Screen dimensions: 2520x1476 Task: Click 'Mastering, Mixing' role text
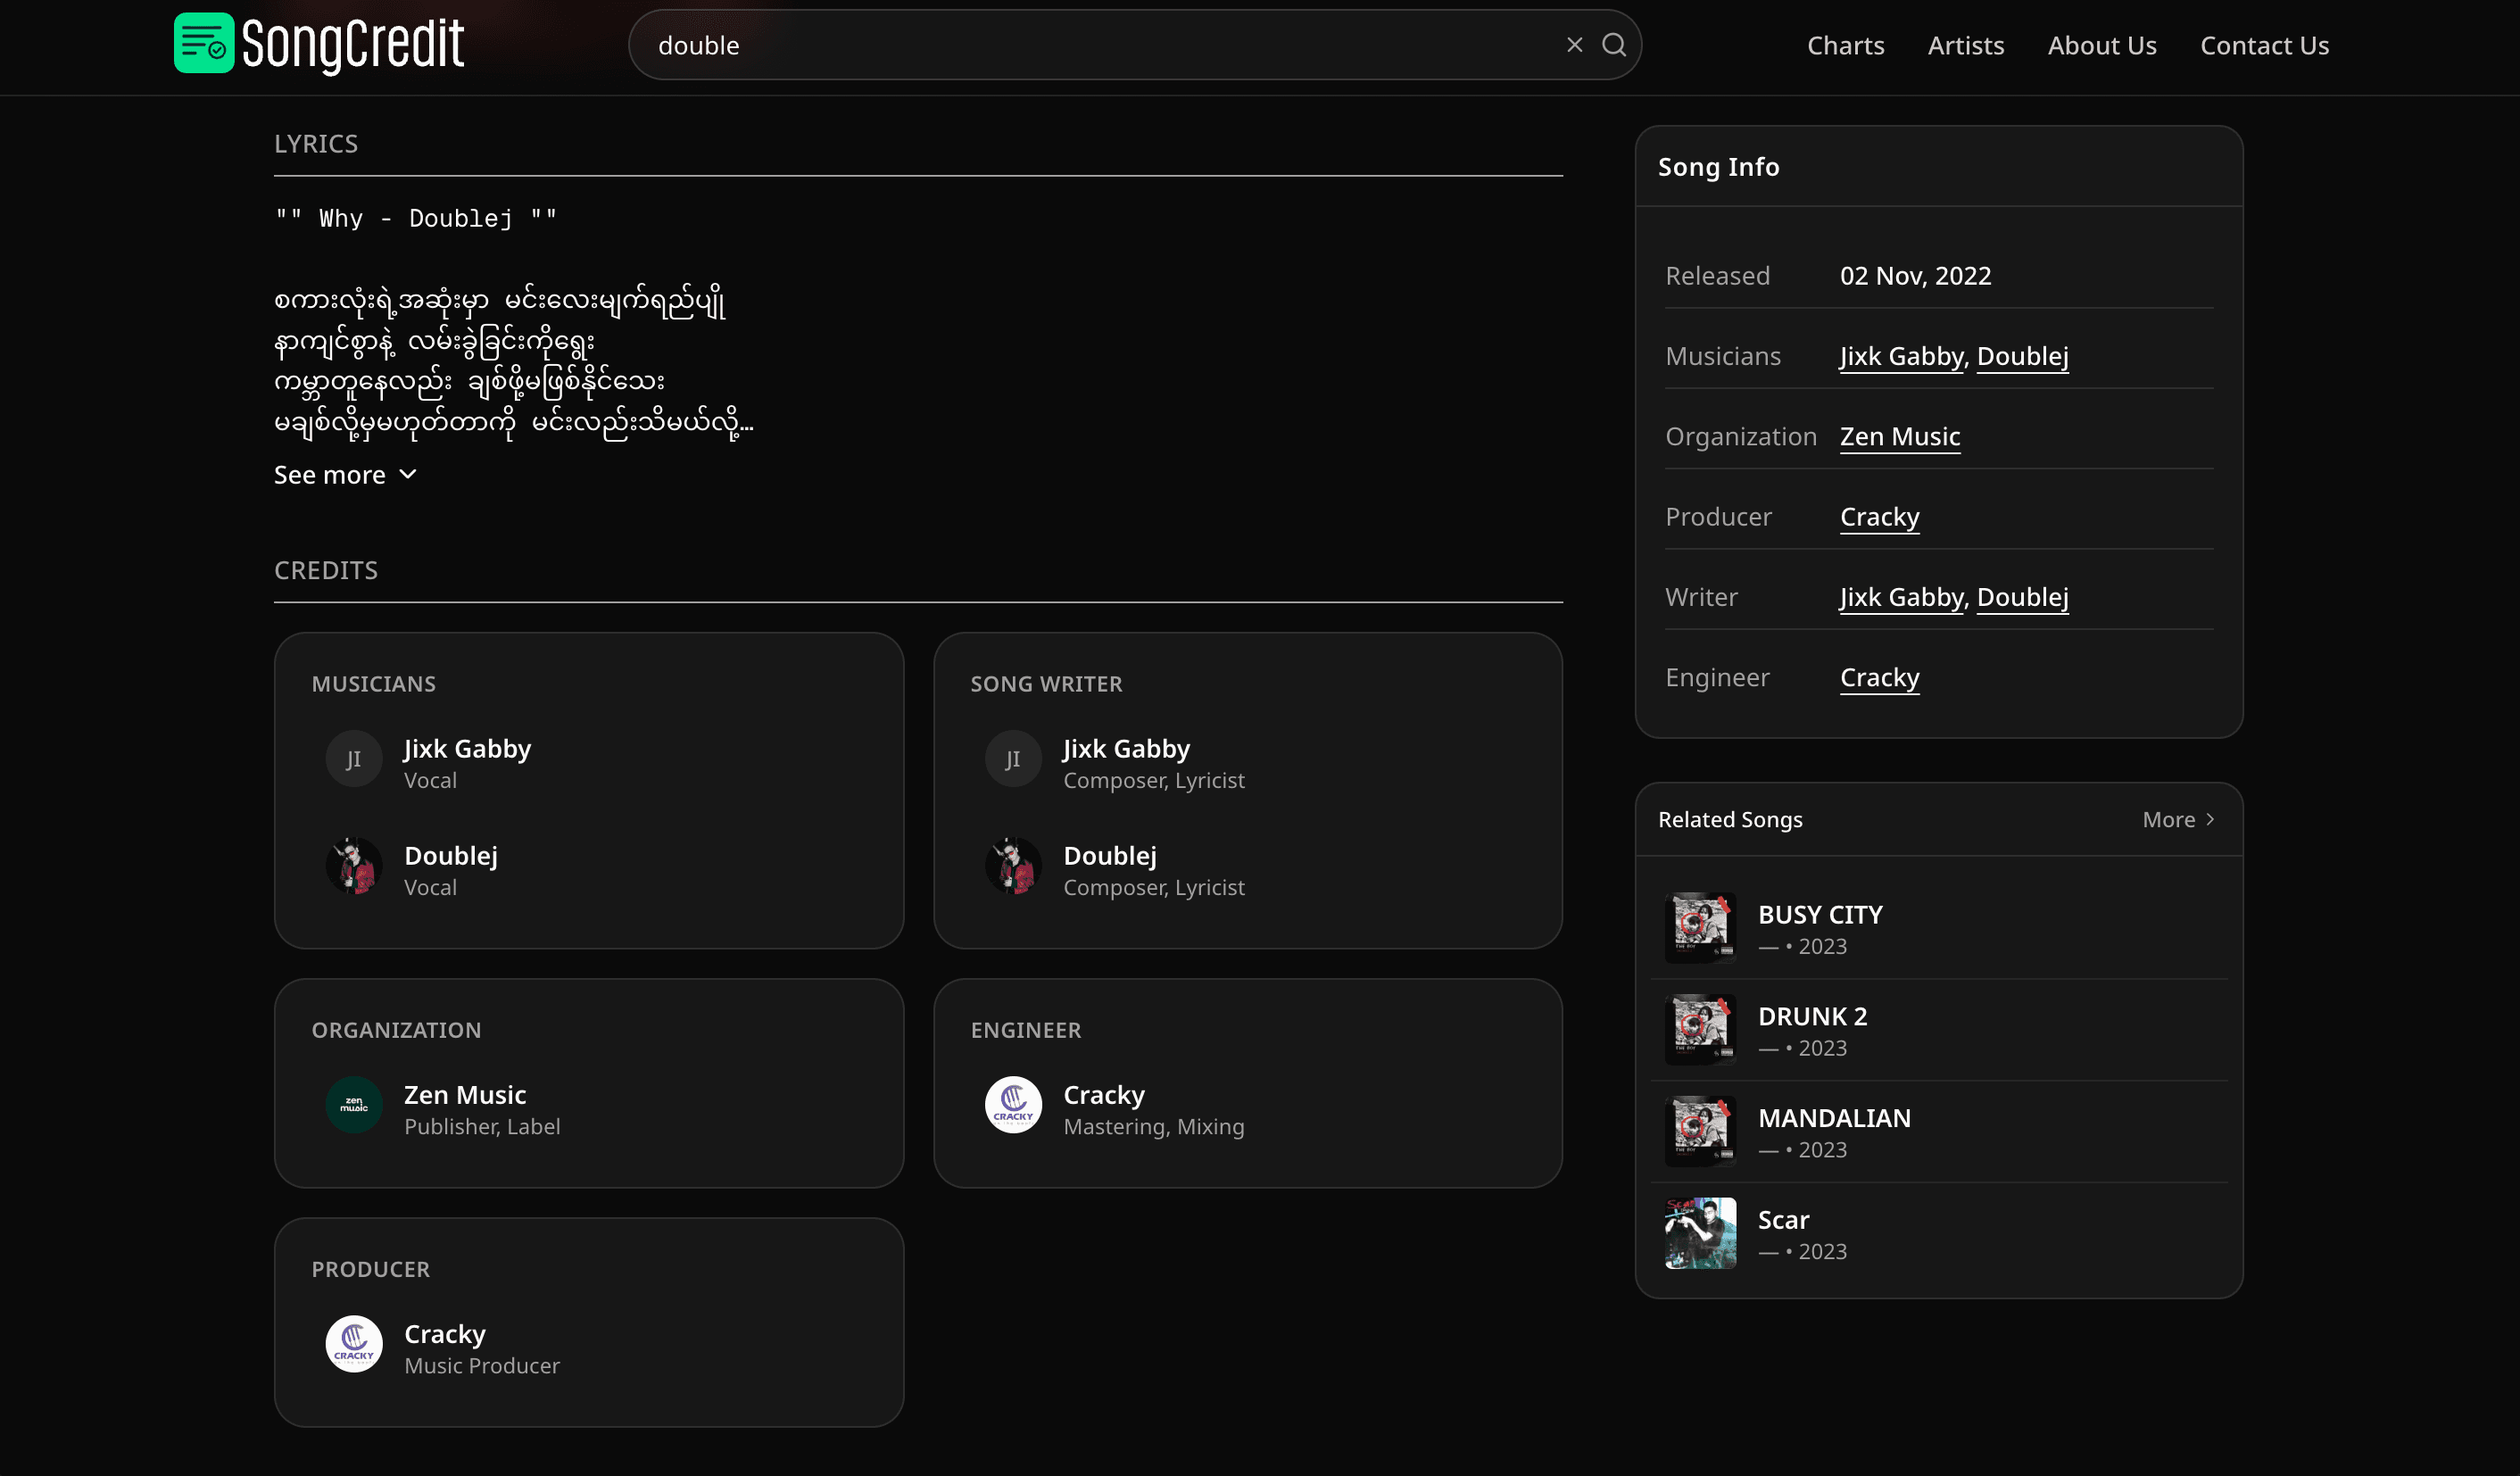point(1154,1127)
